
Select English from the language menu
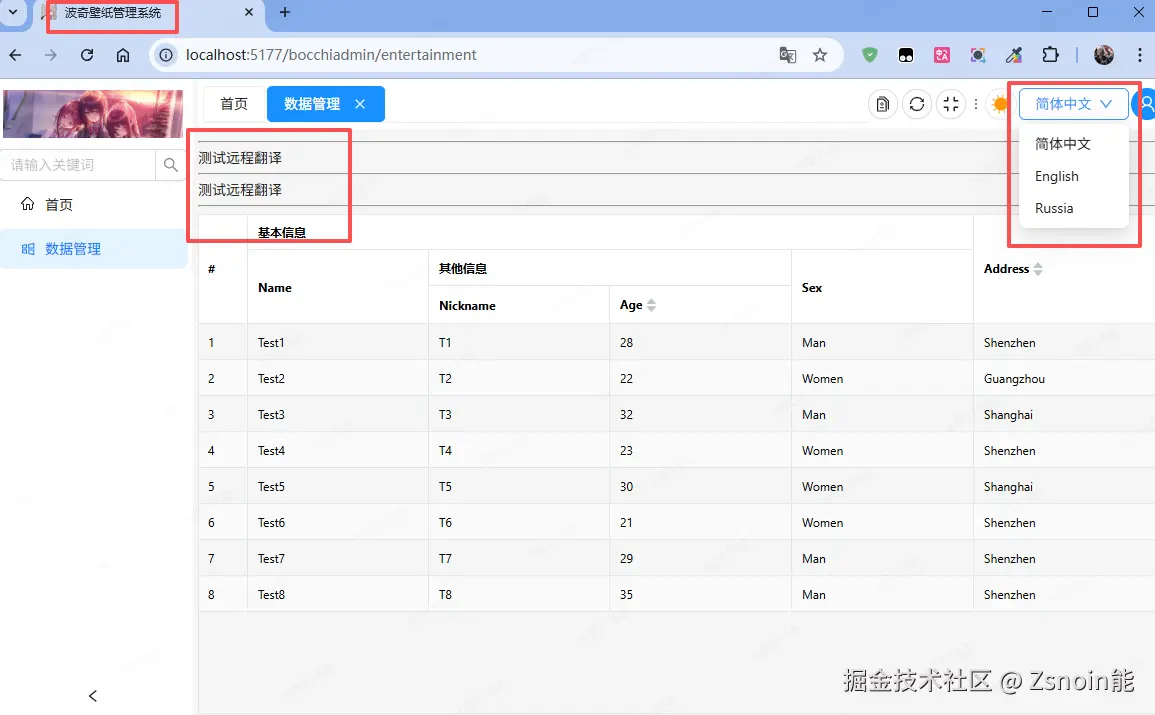1057,176
